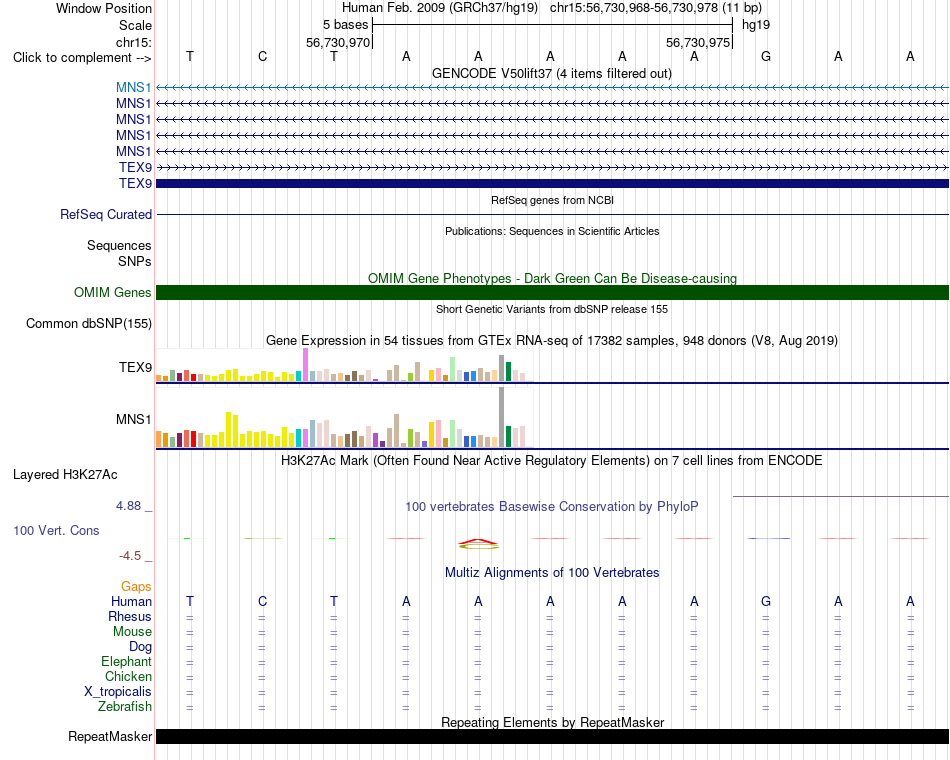This screenshot has height=760, width=950.
Task: Open the GTEx Gene Expression track title
Action: point(552,341)
